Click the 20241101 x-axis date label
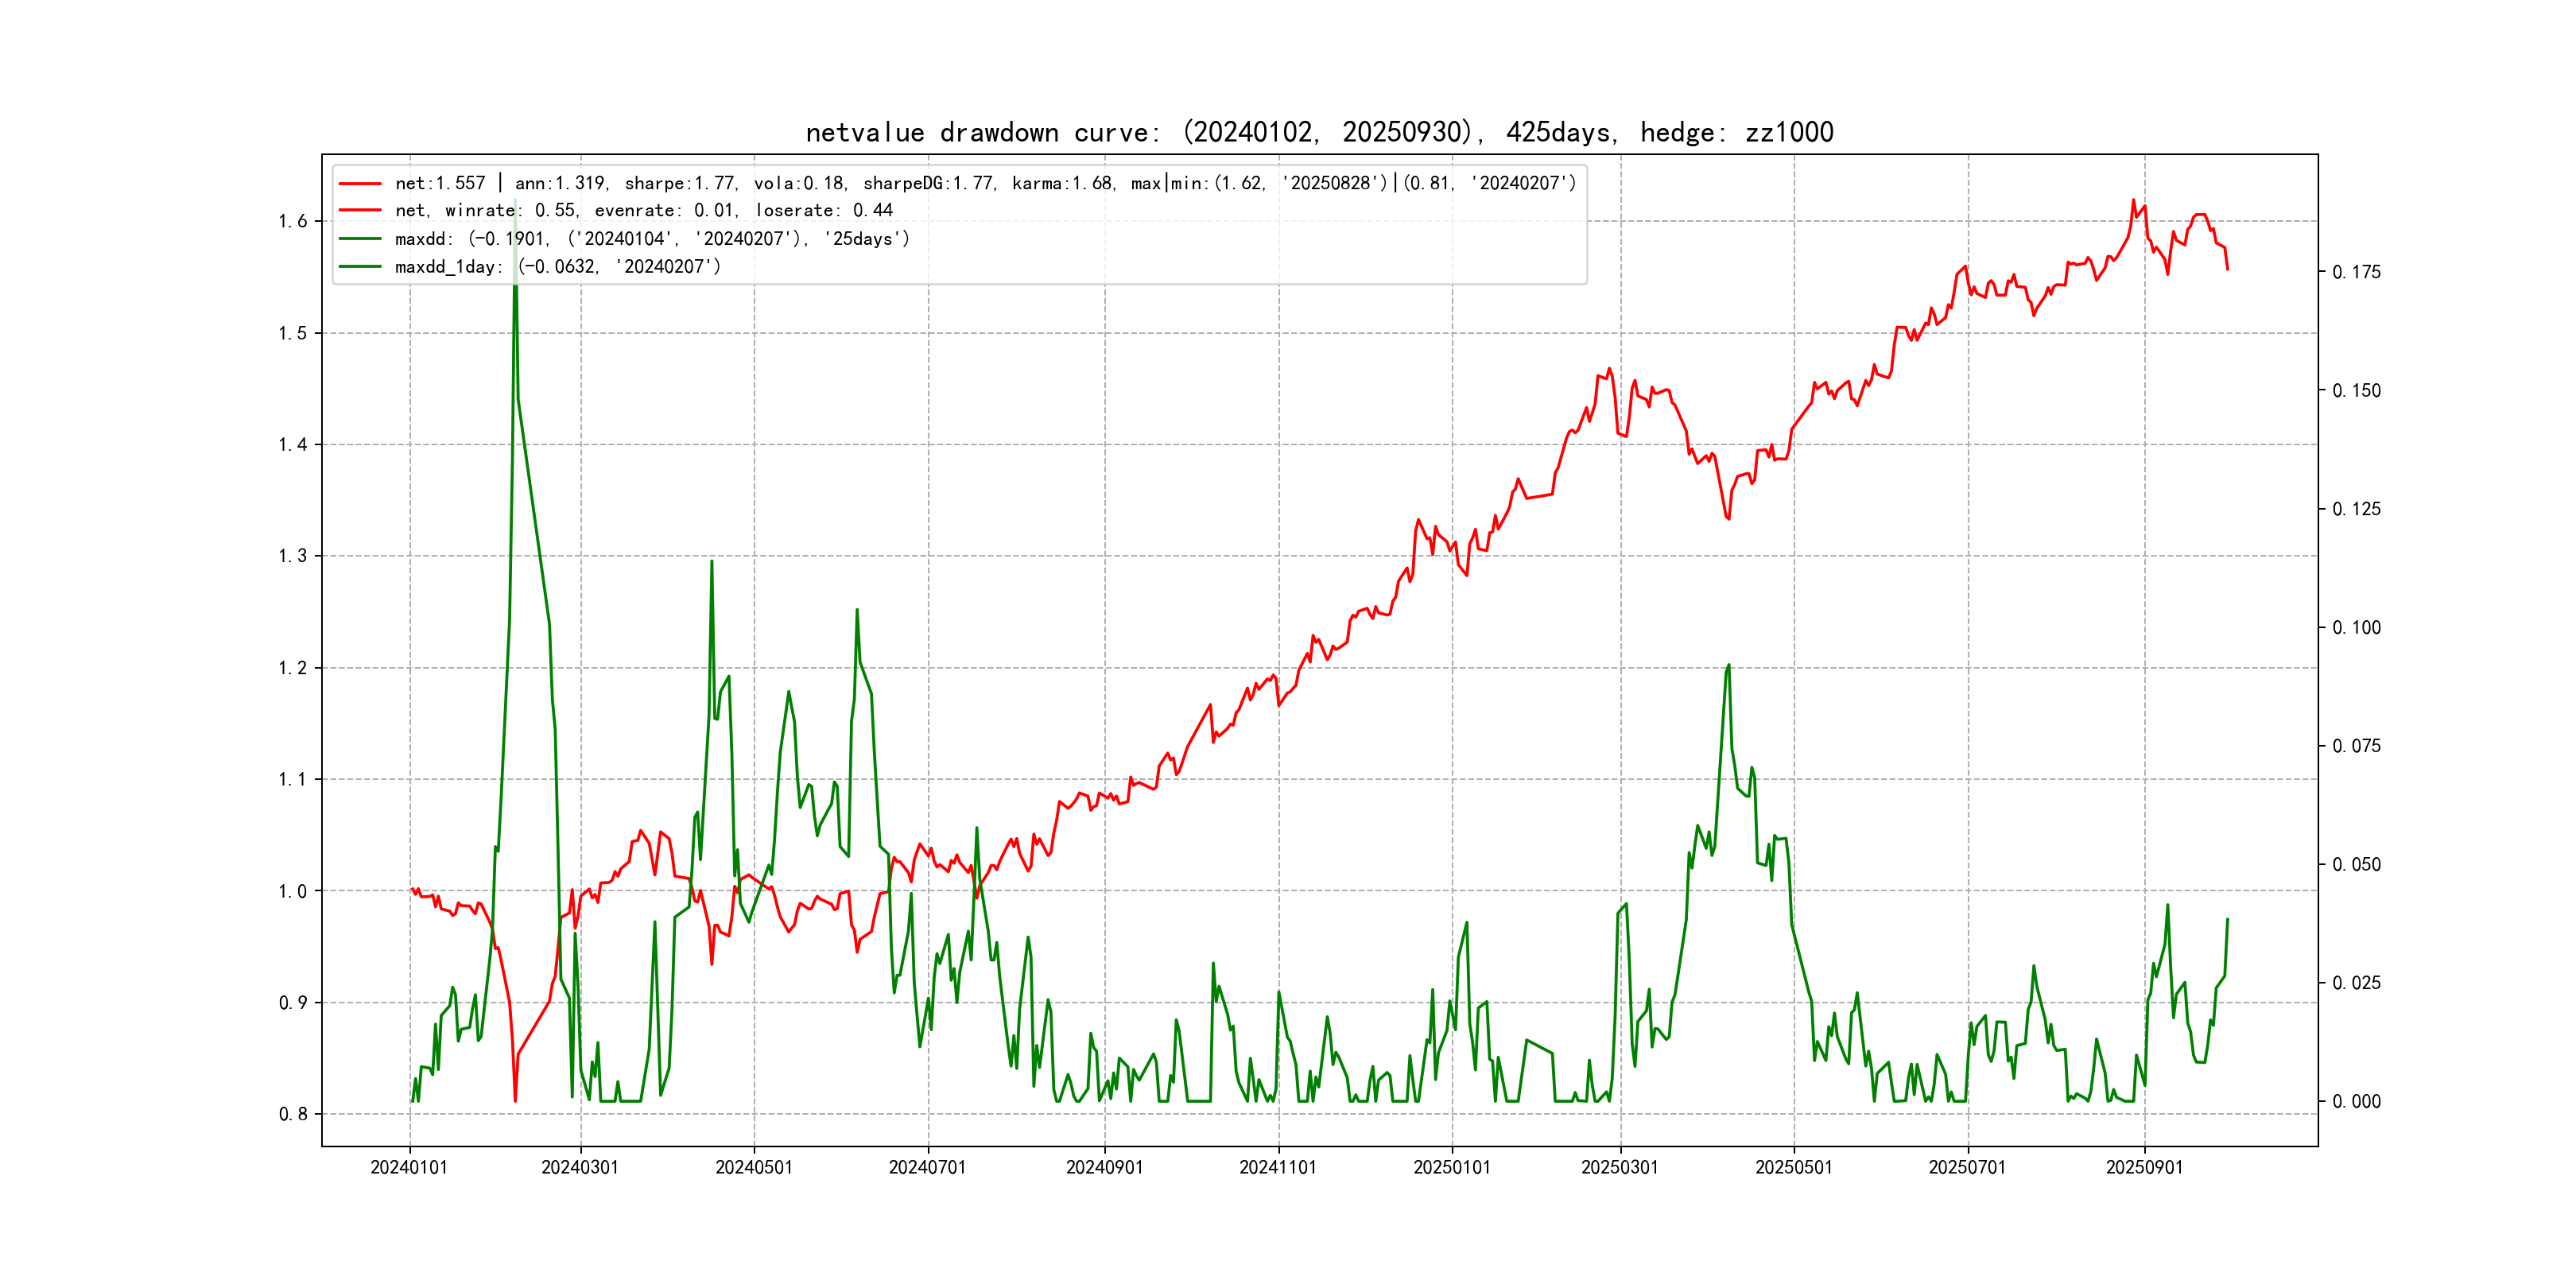The width and height of the screenshot is (2576, 1288). coord(1278,1168)
